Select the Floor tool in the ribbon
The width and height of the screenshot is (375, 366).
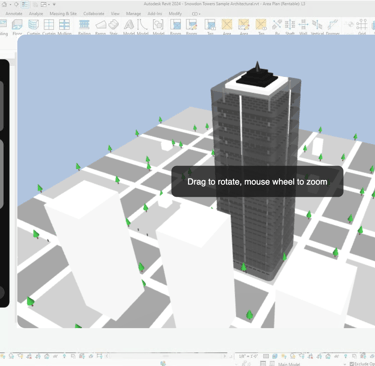[17, 26]
